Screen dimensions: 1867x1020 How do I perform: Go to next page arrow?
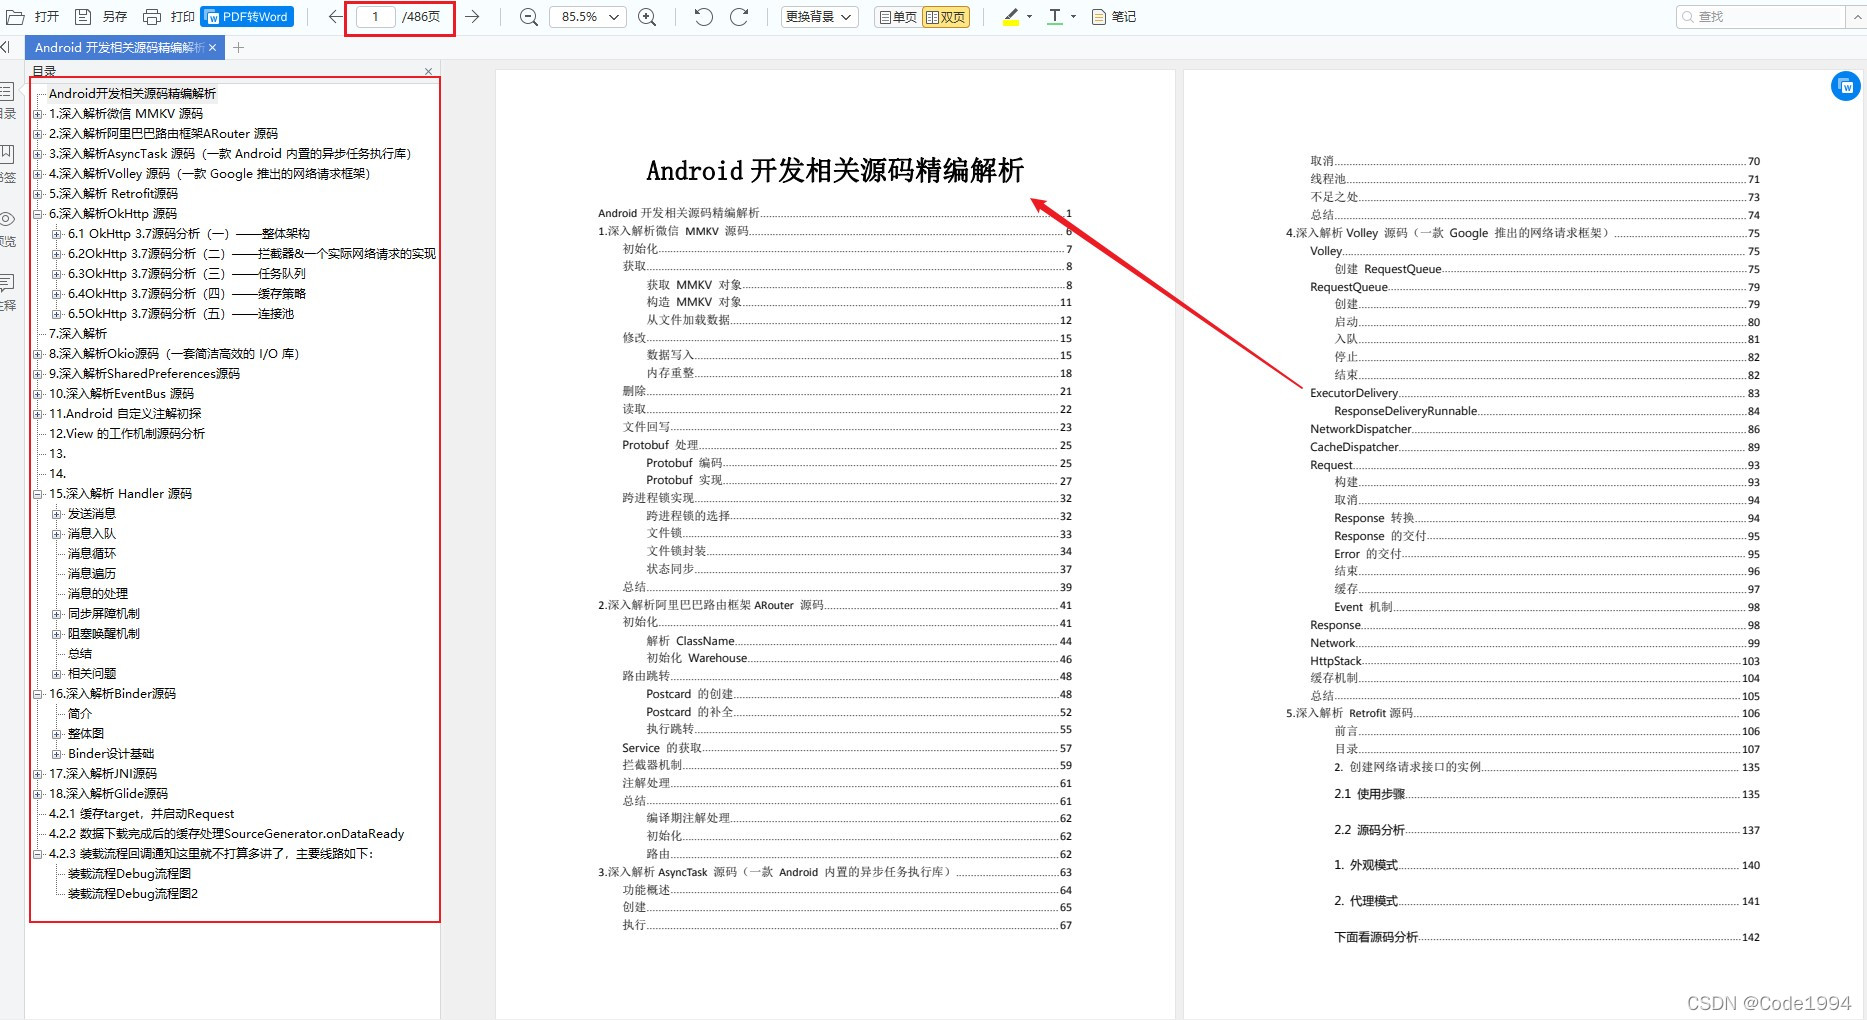click(472, 17)
